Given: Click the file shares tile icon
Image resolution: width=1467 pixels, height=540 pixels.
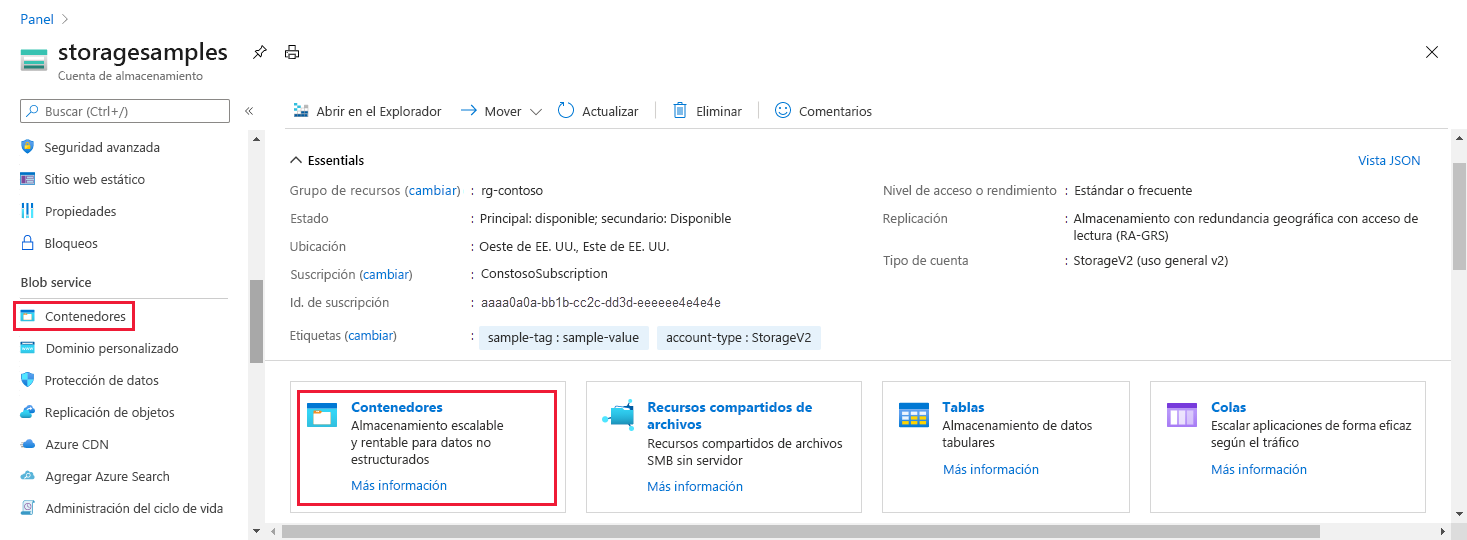Looking at the screenshot, I should tap(618, 415).
